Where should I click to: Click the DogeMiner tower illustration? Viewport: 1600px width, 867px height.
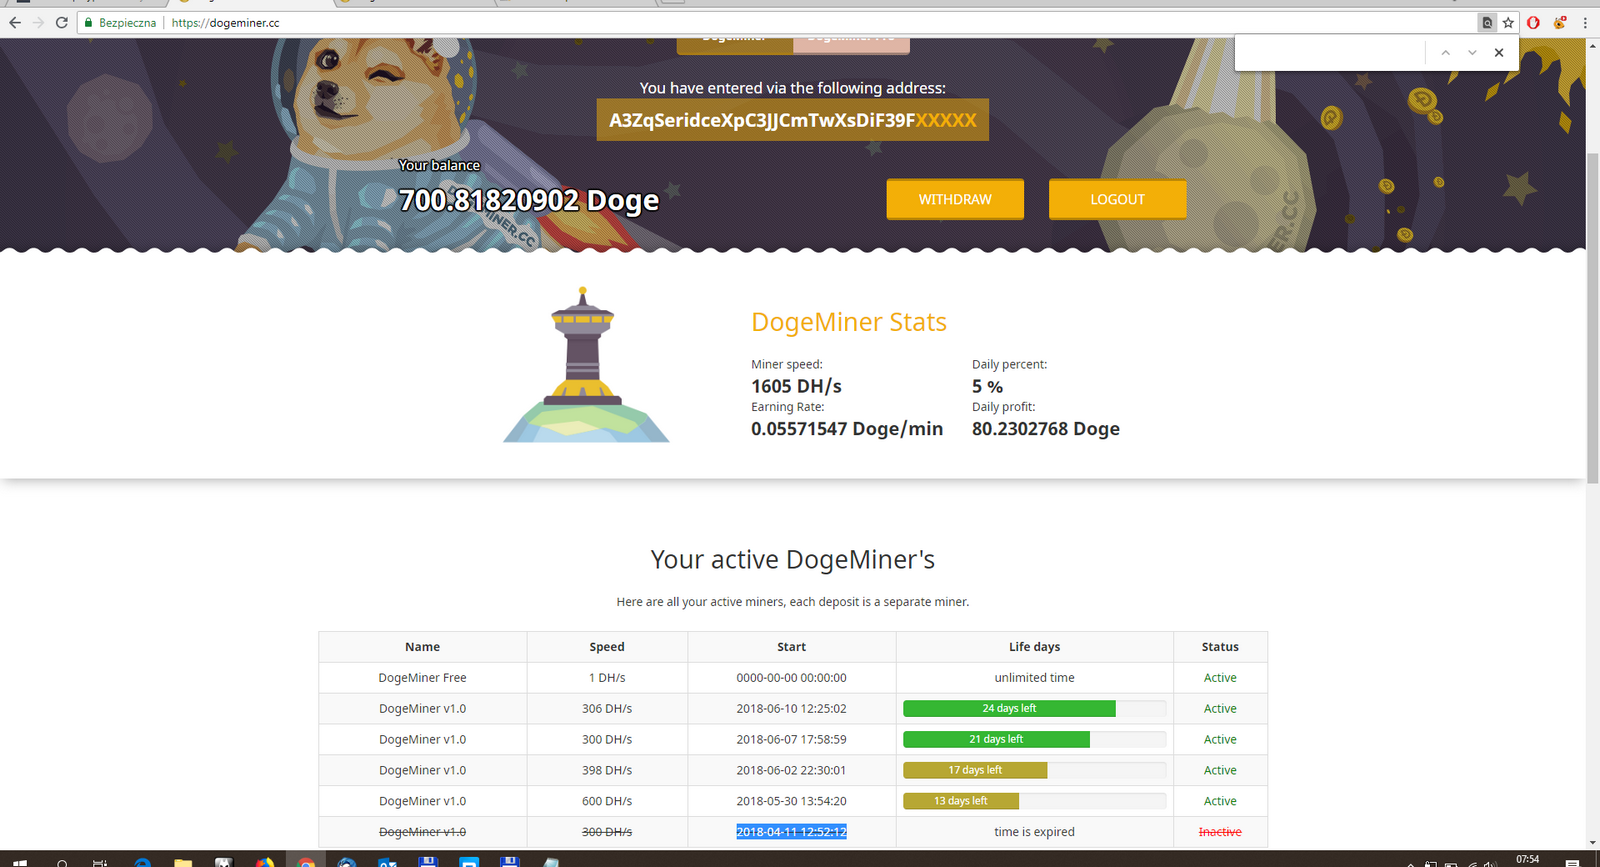(586, 365)
